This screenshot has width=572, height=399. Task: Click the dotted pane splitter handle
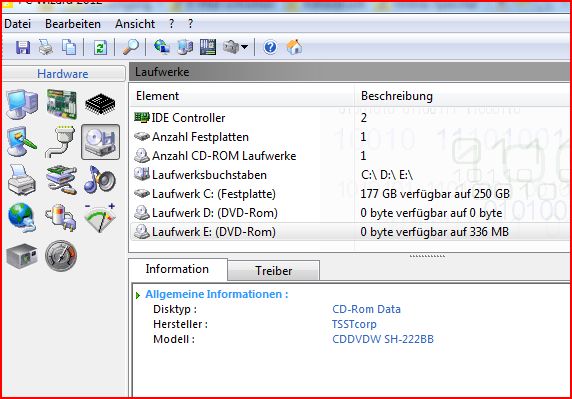coord(427,256)
